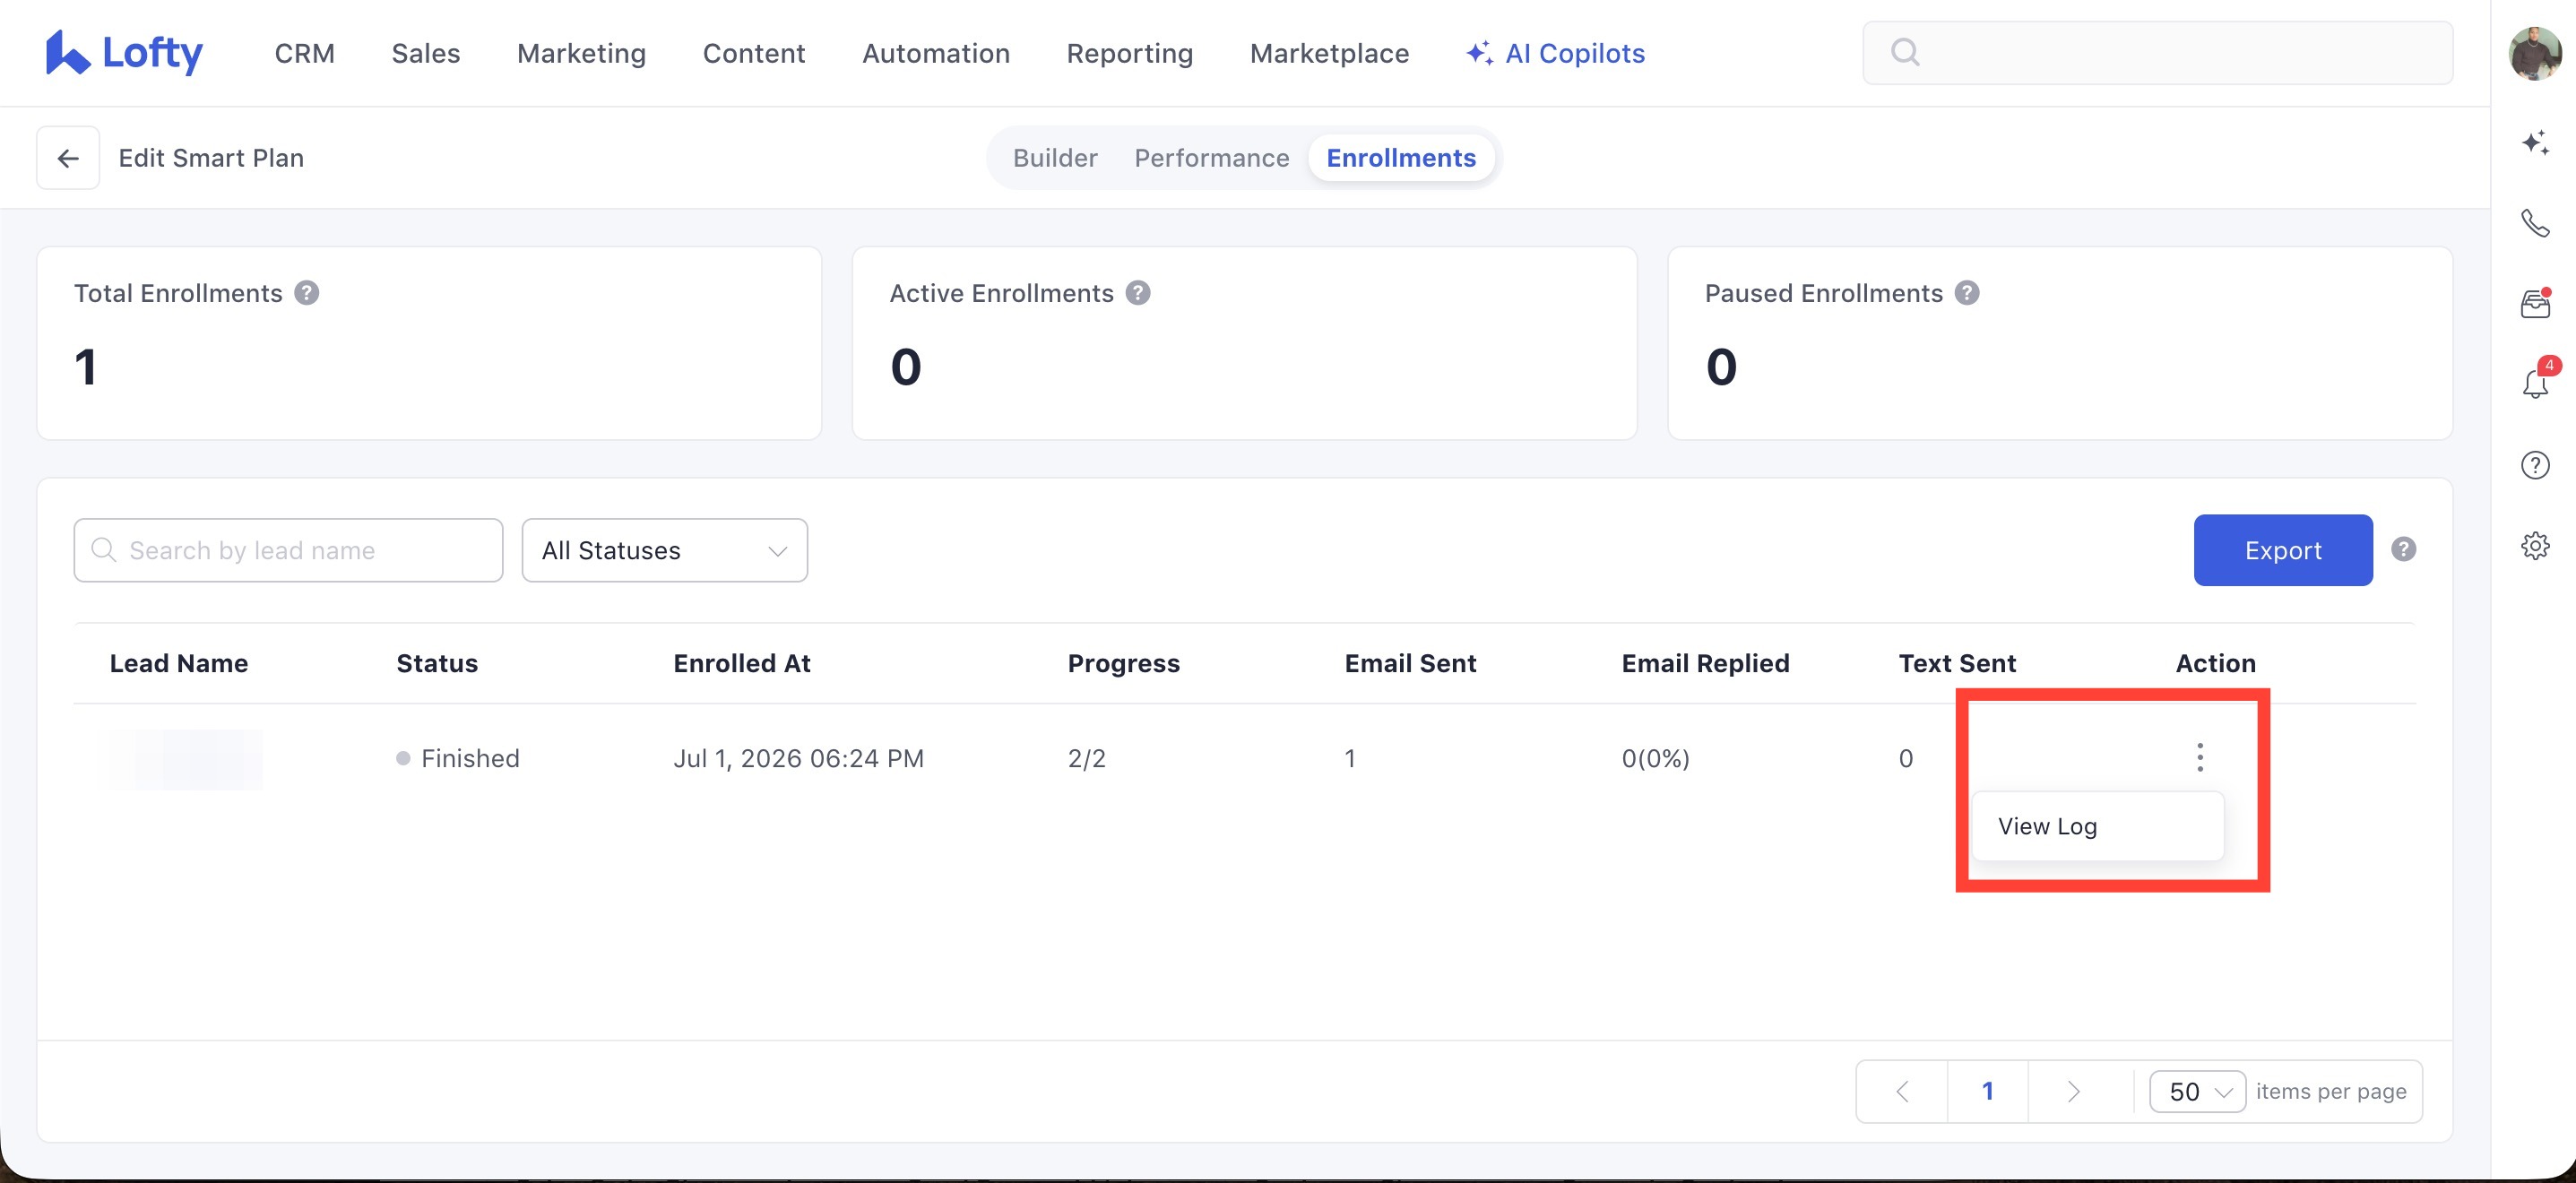Open notifications bell with red badge

click(x=2534, y=383)
